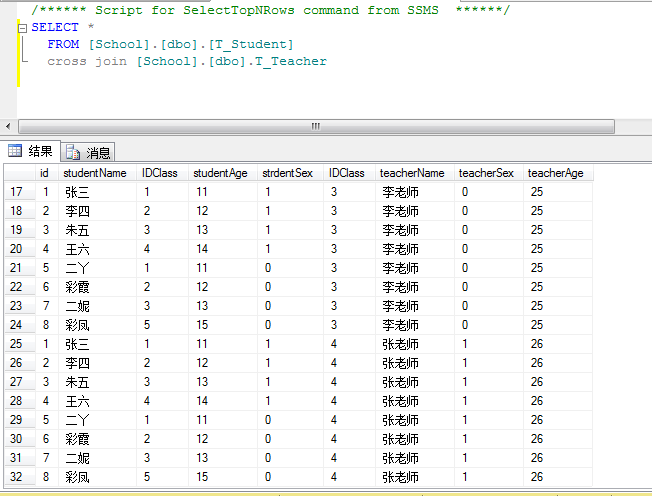Viewport: 652px width, 496px height.
Task: Click [T_Student] in the FROM clause
Action: [251, 44]
